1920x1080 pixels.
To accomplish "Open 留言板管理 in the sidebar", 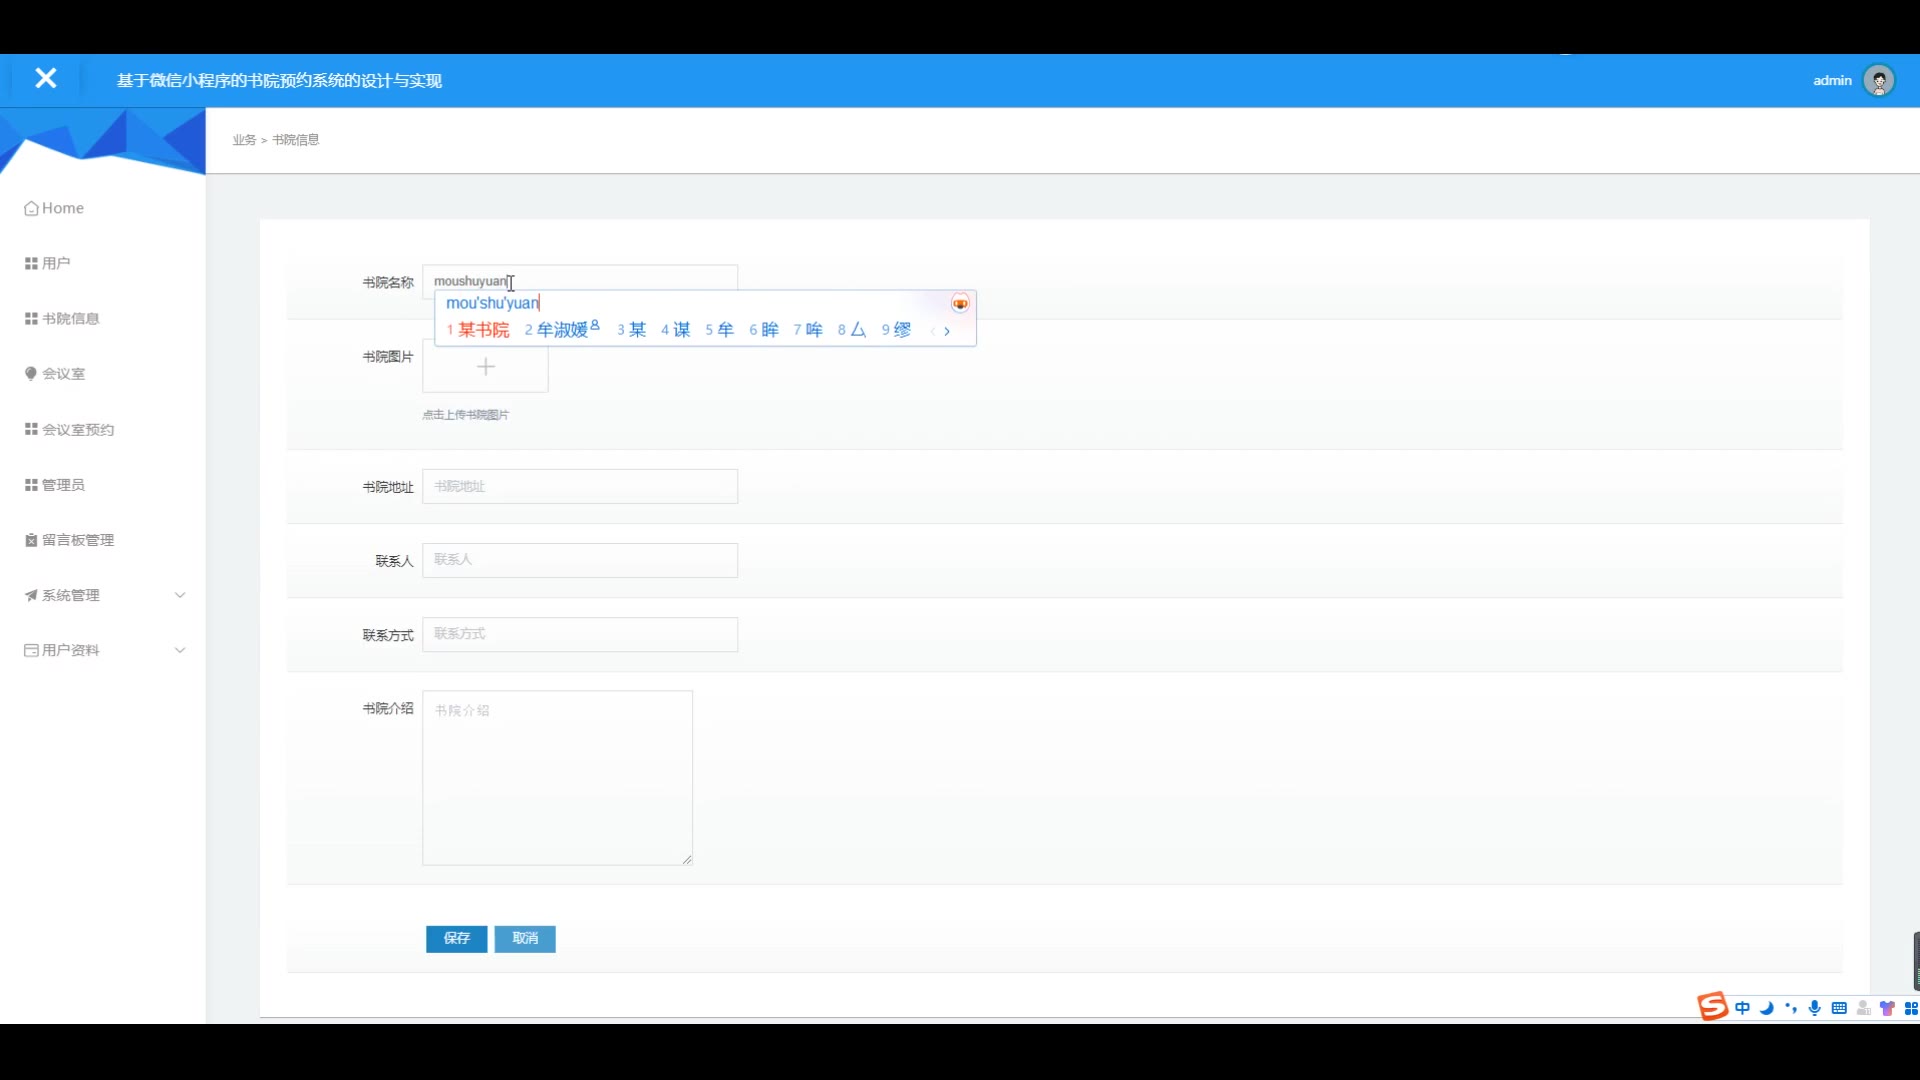I will (78, 540).
